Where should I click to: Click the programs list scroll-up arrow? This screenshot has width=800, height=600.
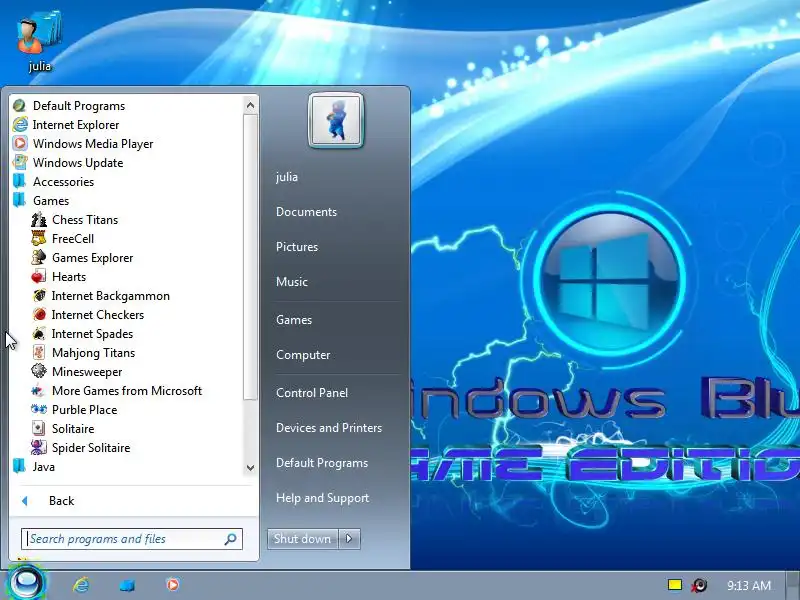pos(250,106)
